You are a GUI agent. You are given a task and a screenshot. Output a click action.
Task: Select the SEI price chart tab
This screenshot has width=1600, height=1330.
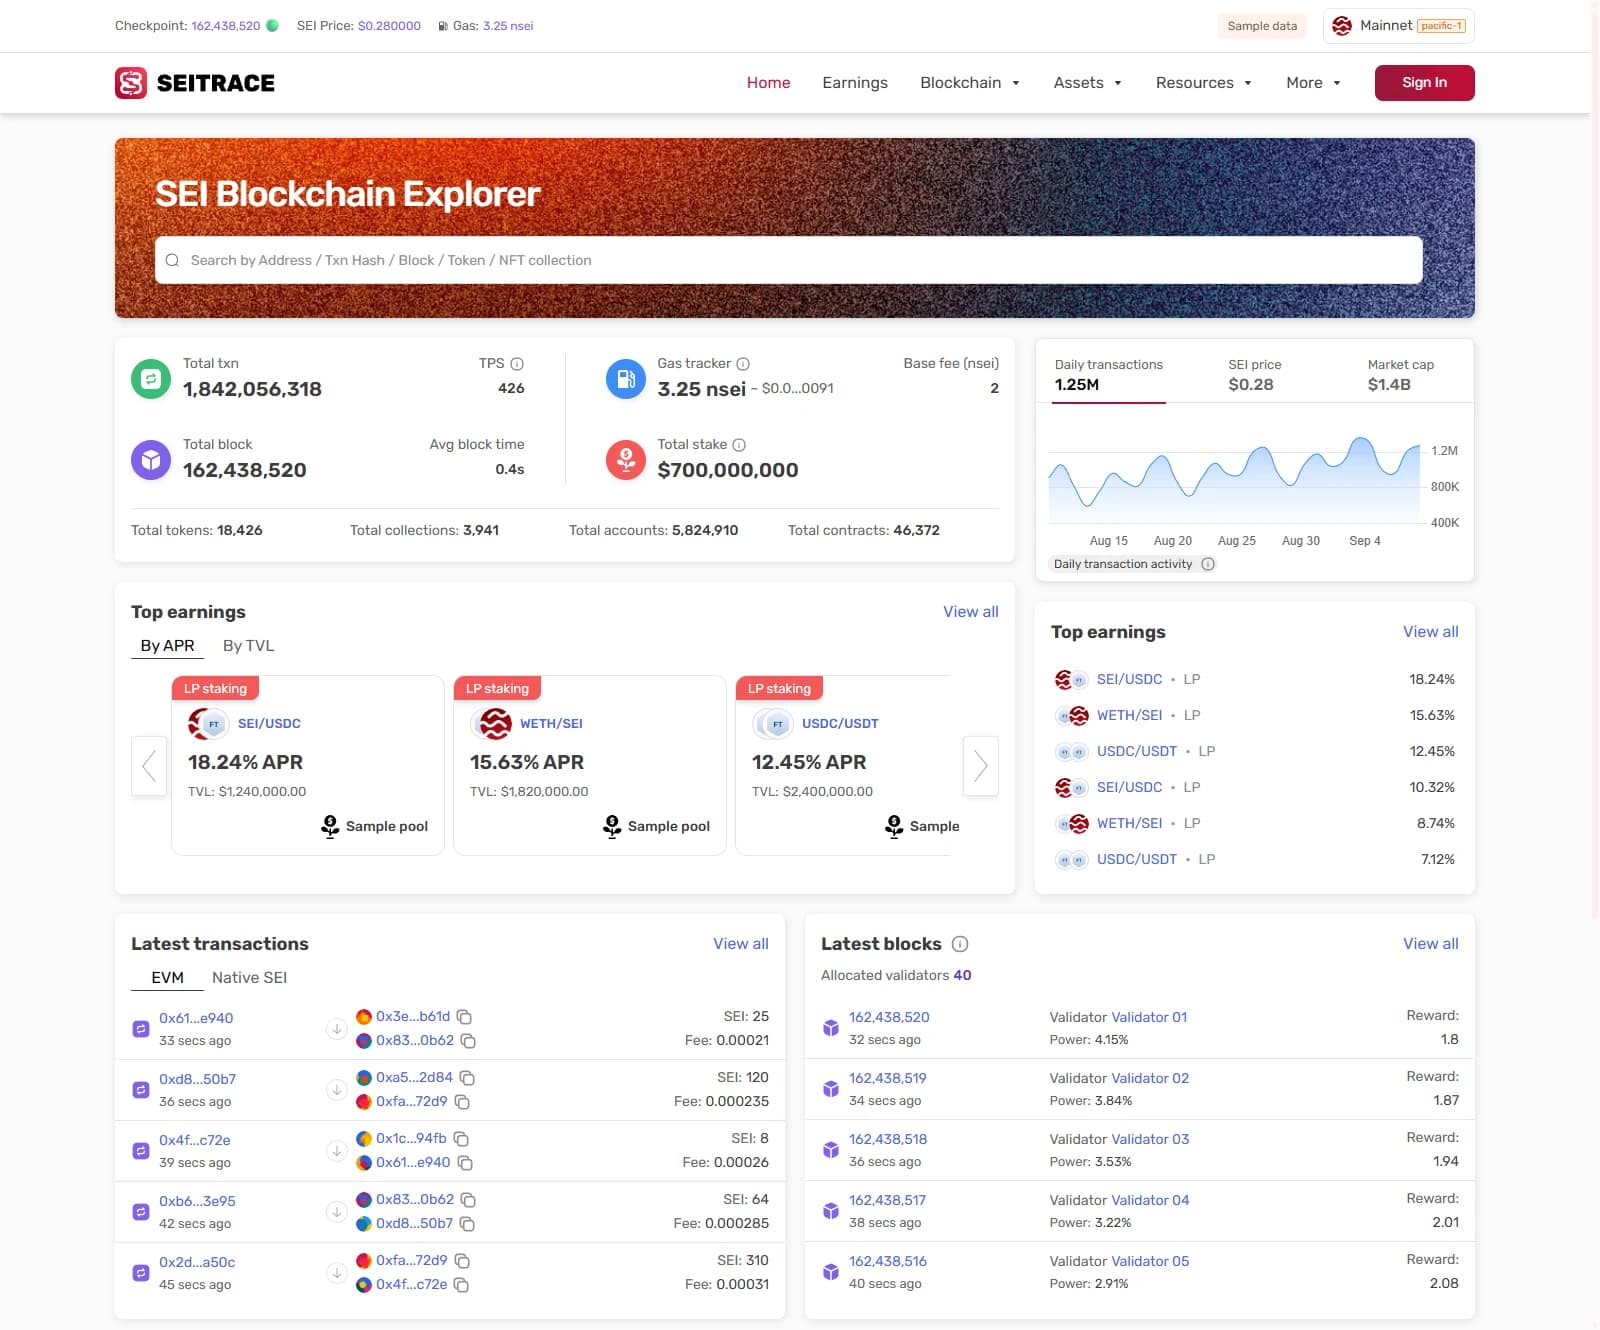click(x=1254, y=375)
